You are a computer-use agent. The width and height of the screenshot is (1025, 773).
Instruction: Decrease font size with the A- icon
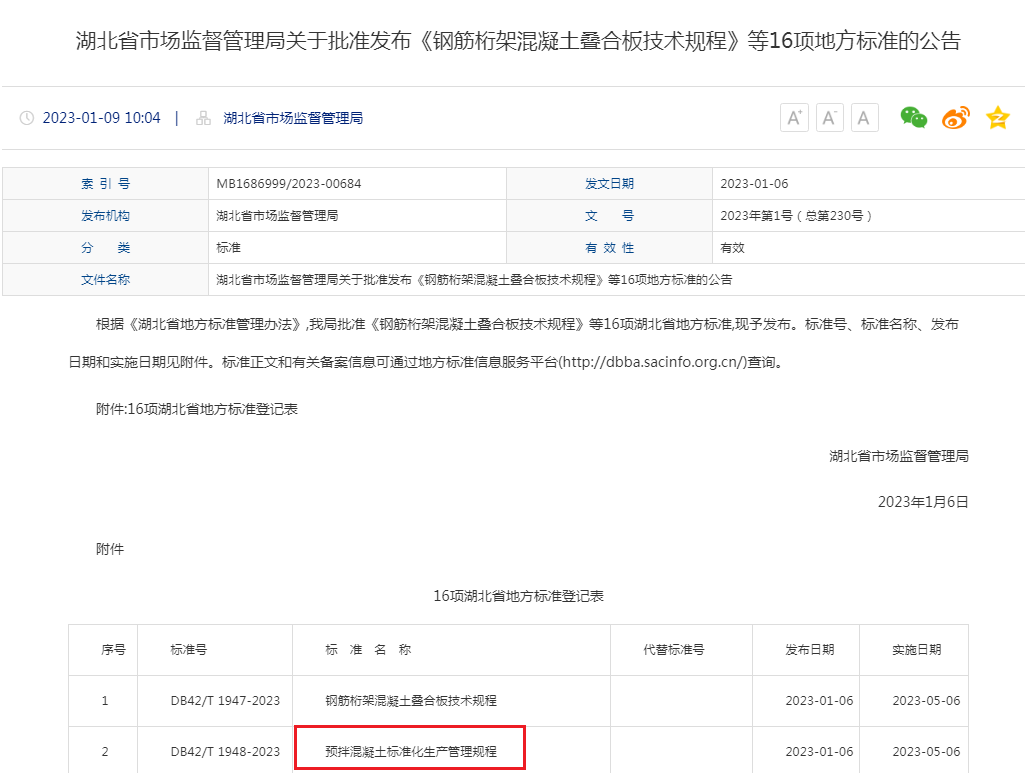[829, 117]
